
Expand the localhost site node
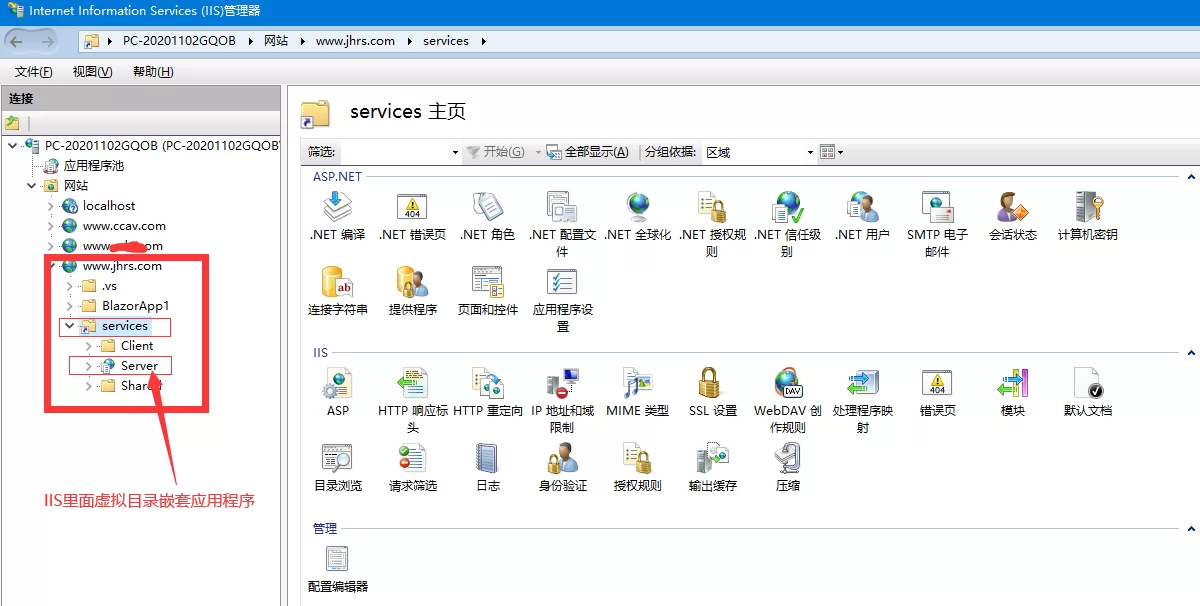[51, 206]
